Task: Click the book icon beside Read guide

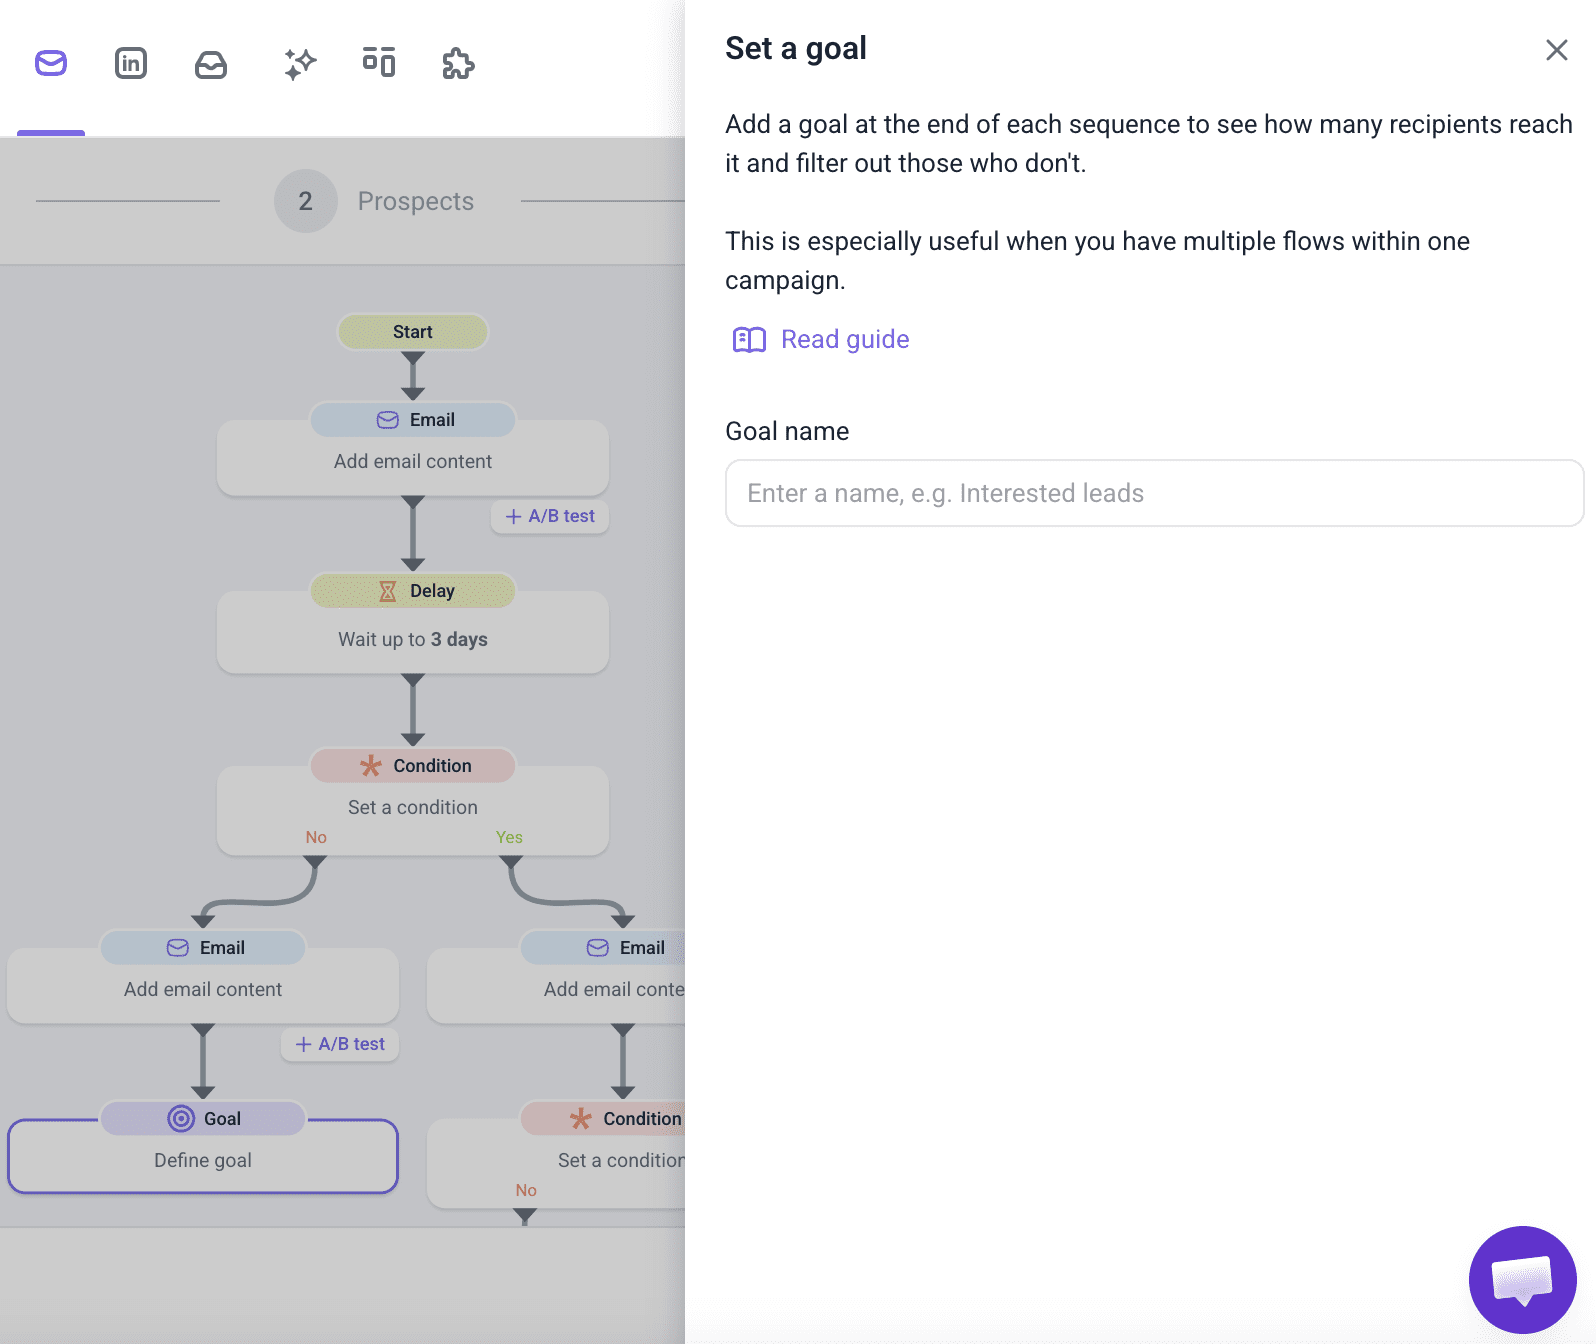Action: (749, 340)
